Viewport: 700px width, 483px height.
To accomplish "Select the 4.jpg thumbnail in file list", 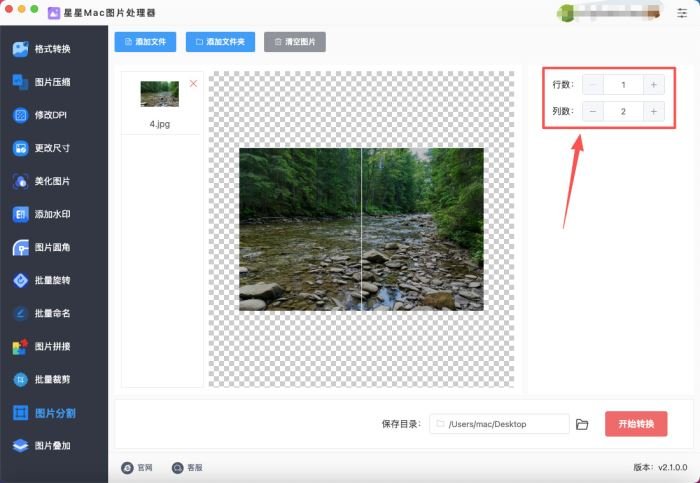I will pyautogui.click(x=159, y=94).
